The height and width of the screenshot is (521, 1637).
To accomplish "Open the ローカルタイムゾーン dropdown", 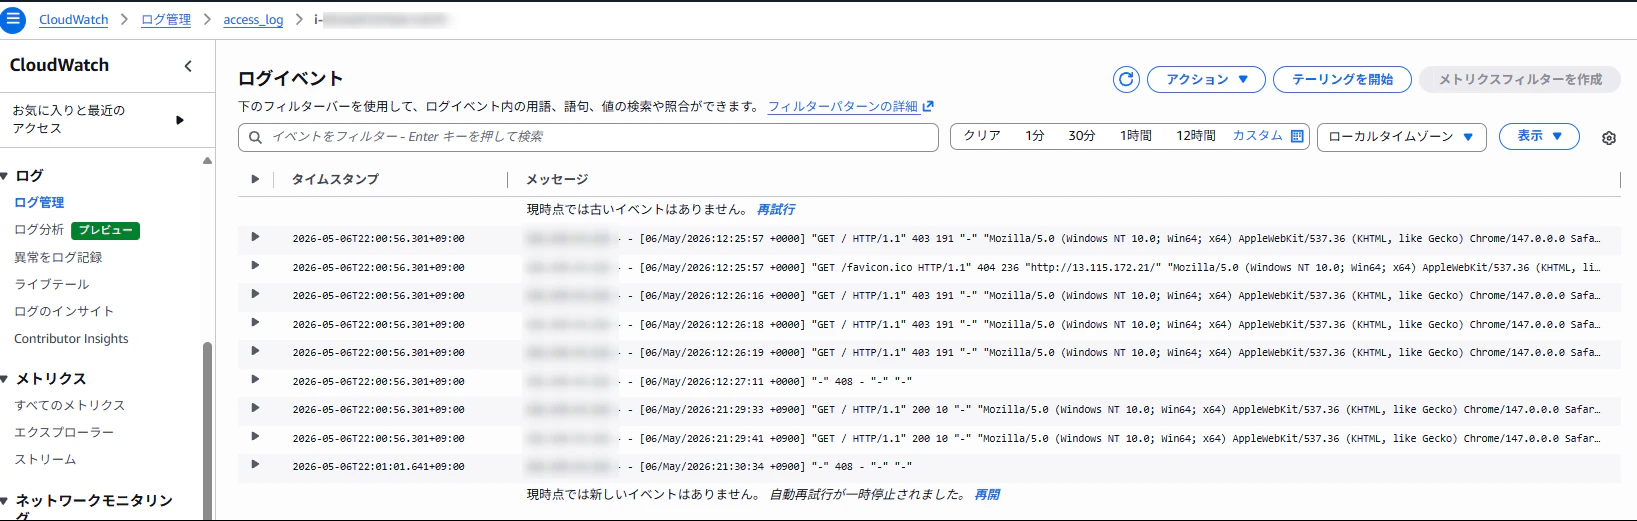I will (x=1401, y=137).
